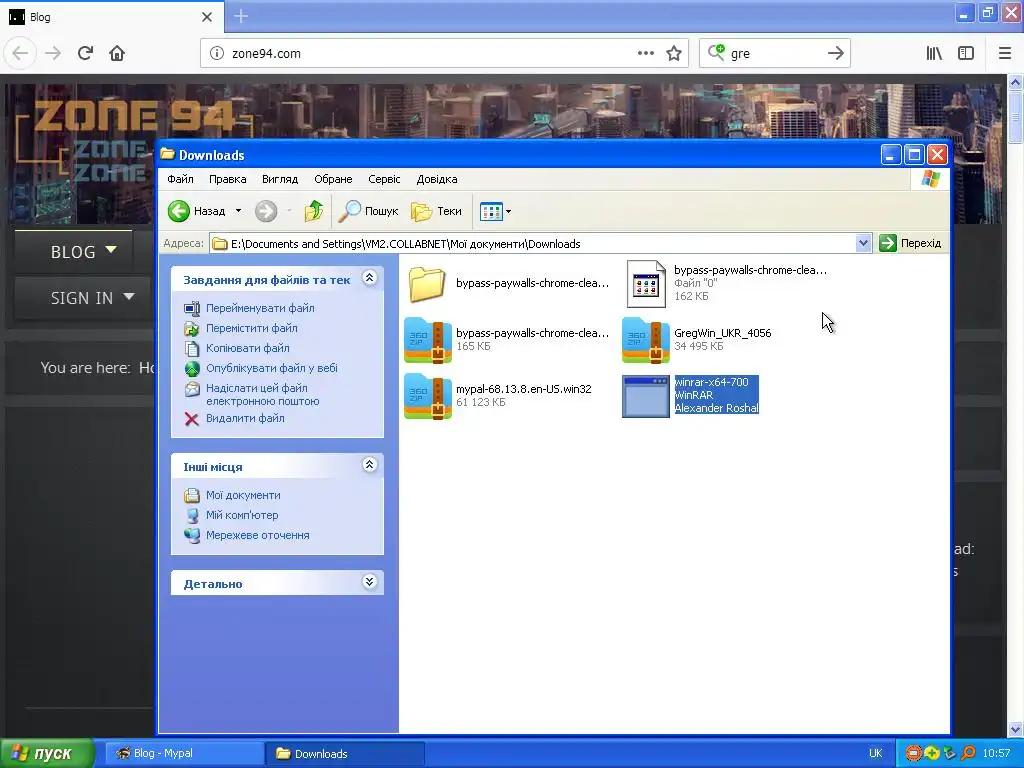Click the browser search box with gre
Image resolution: width=1024 pixels, height=768 pixels.
(x=775, y=54)
